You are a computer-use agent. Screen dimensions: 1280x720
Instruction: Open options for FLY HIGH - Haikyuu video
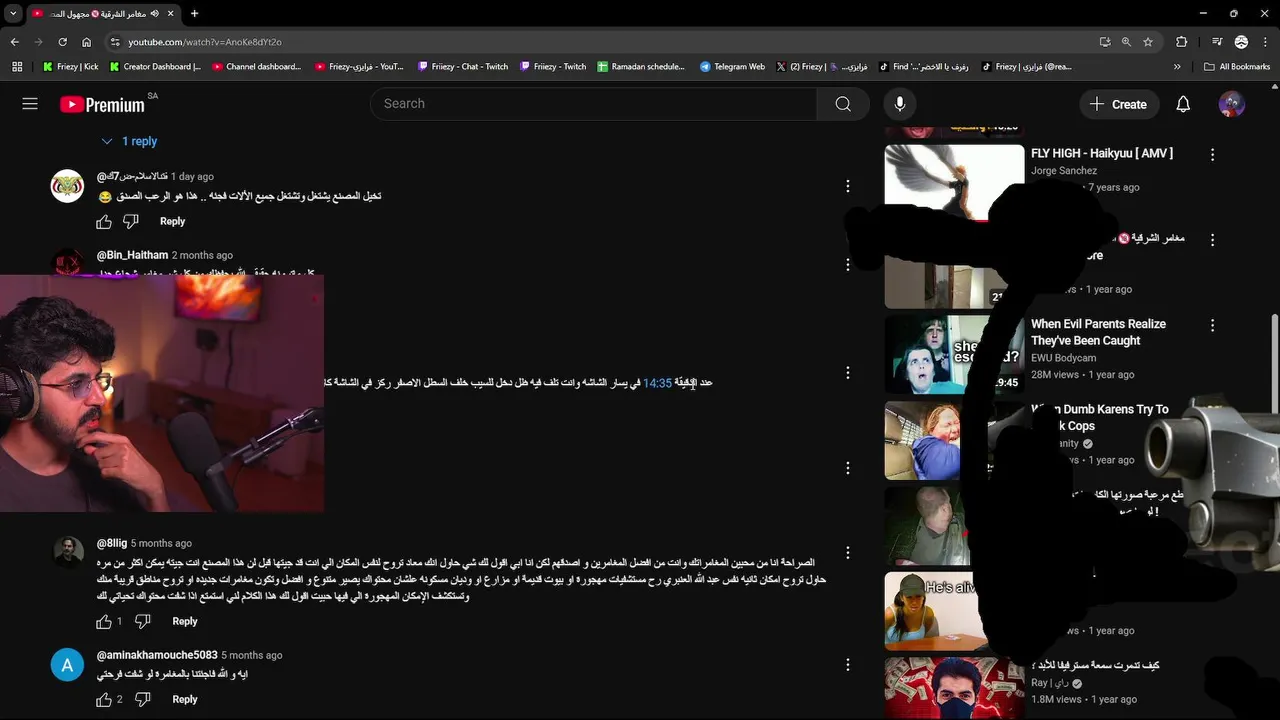[x=1212, y=155]
